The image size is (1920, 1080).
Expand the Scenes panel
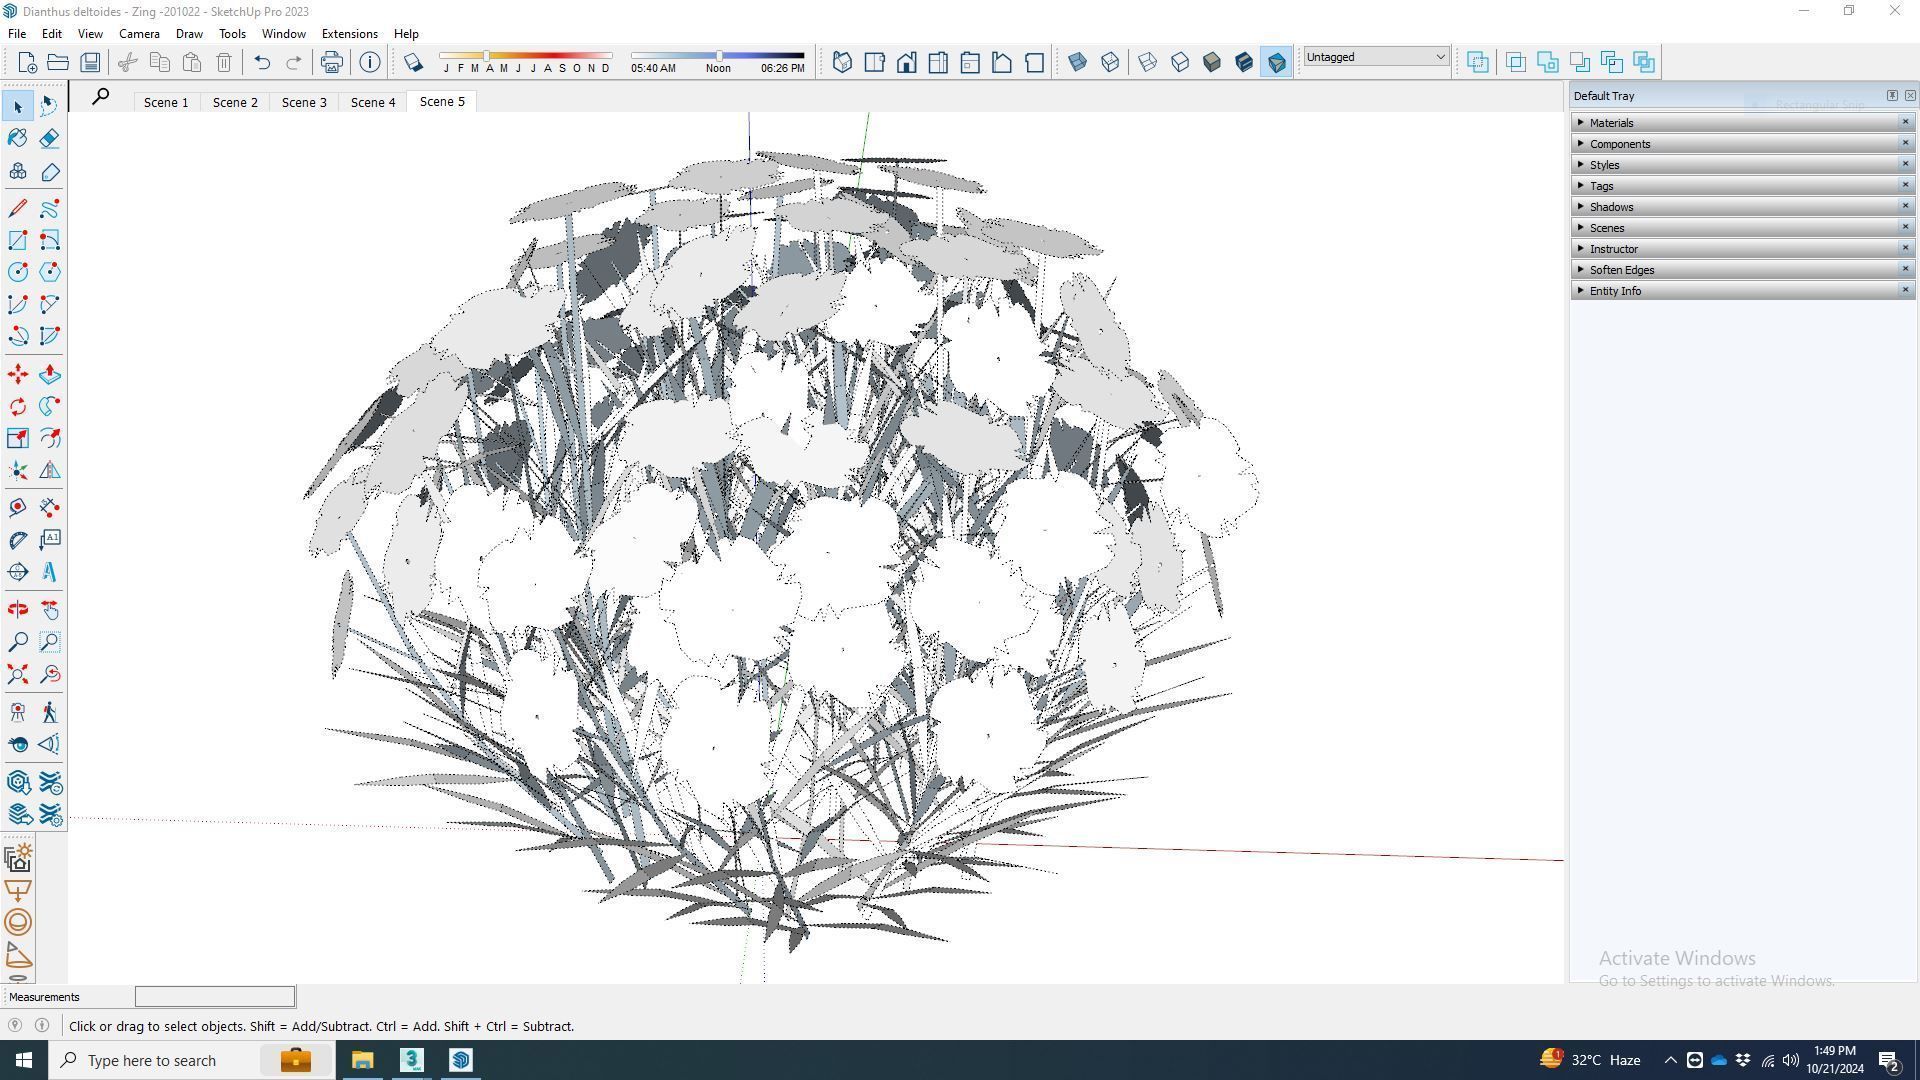click(1741, 227)
